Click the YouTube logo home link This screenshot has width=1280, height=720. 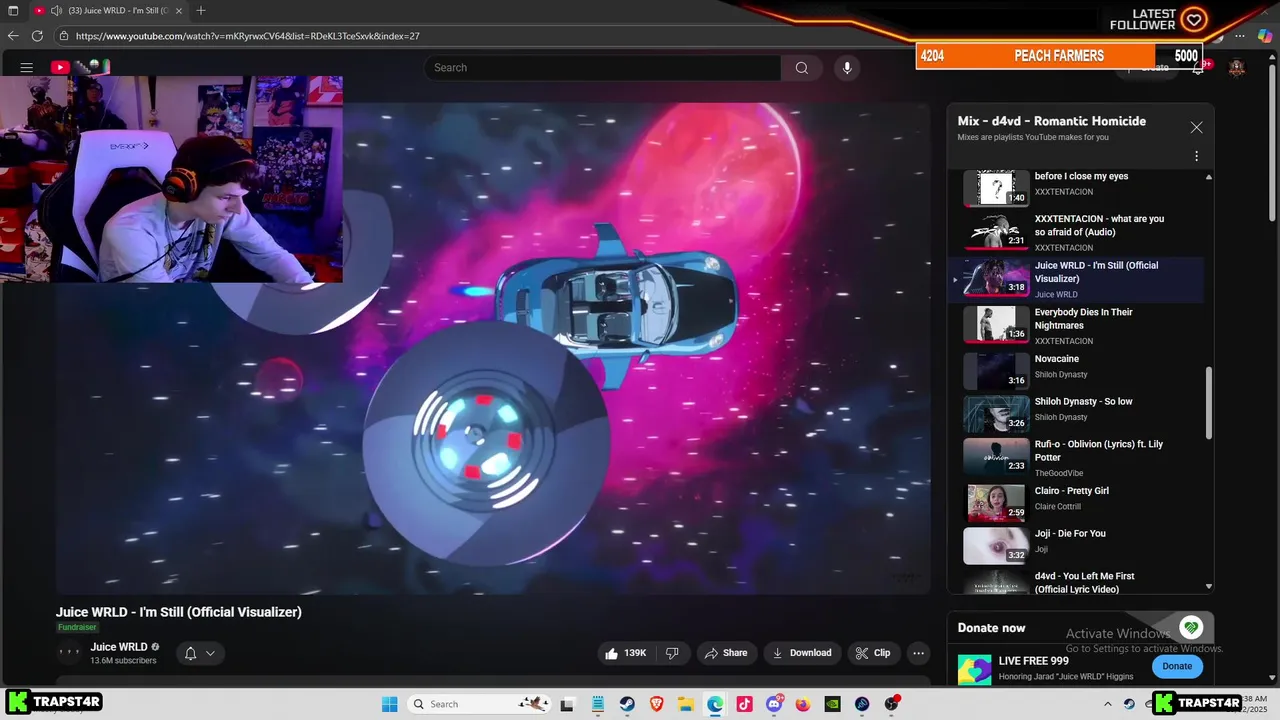pos(79,67)
